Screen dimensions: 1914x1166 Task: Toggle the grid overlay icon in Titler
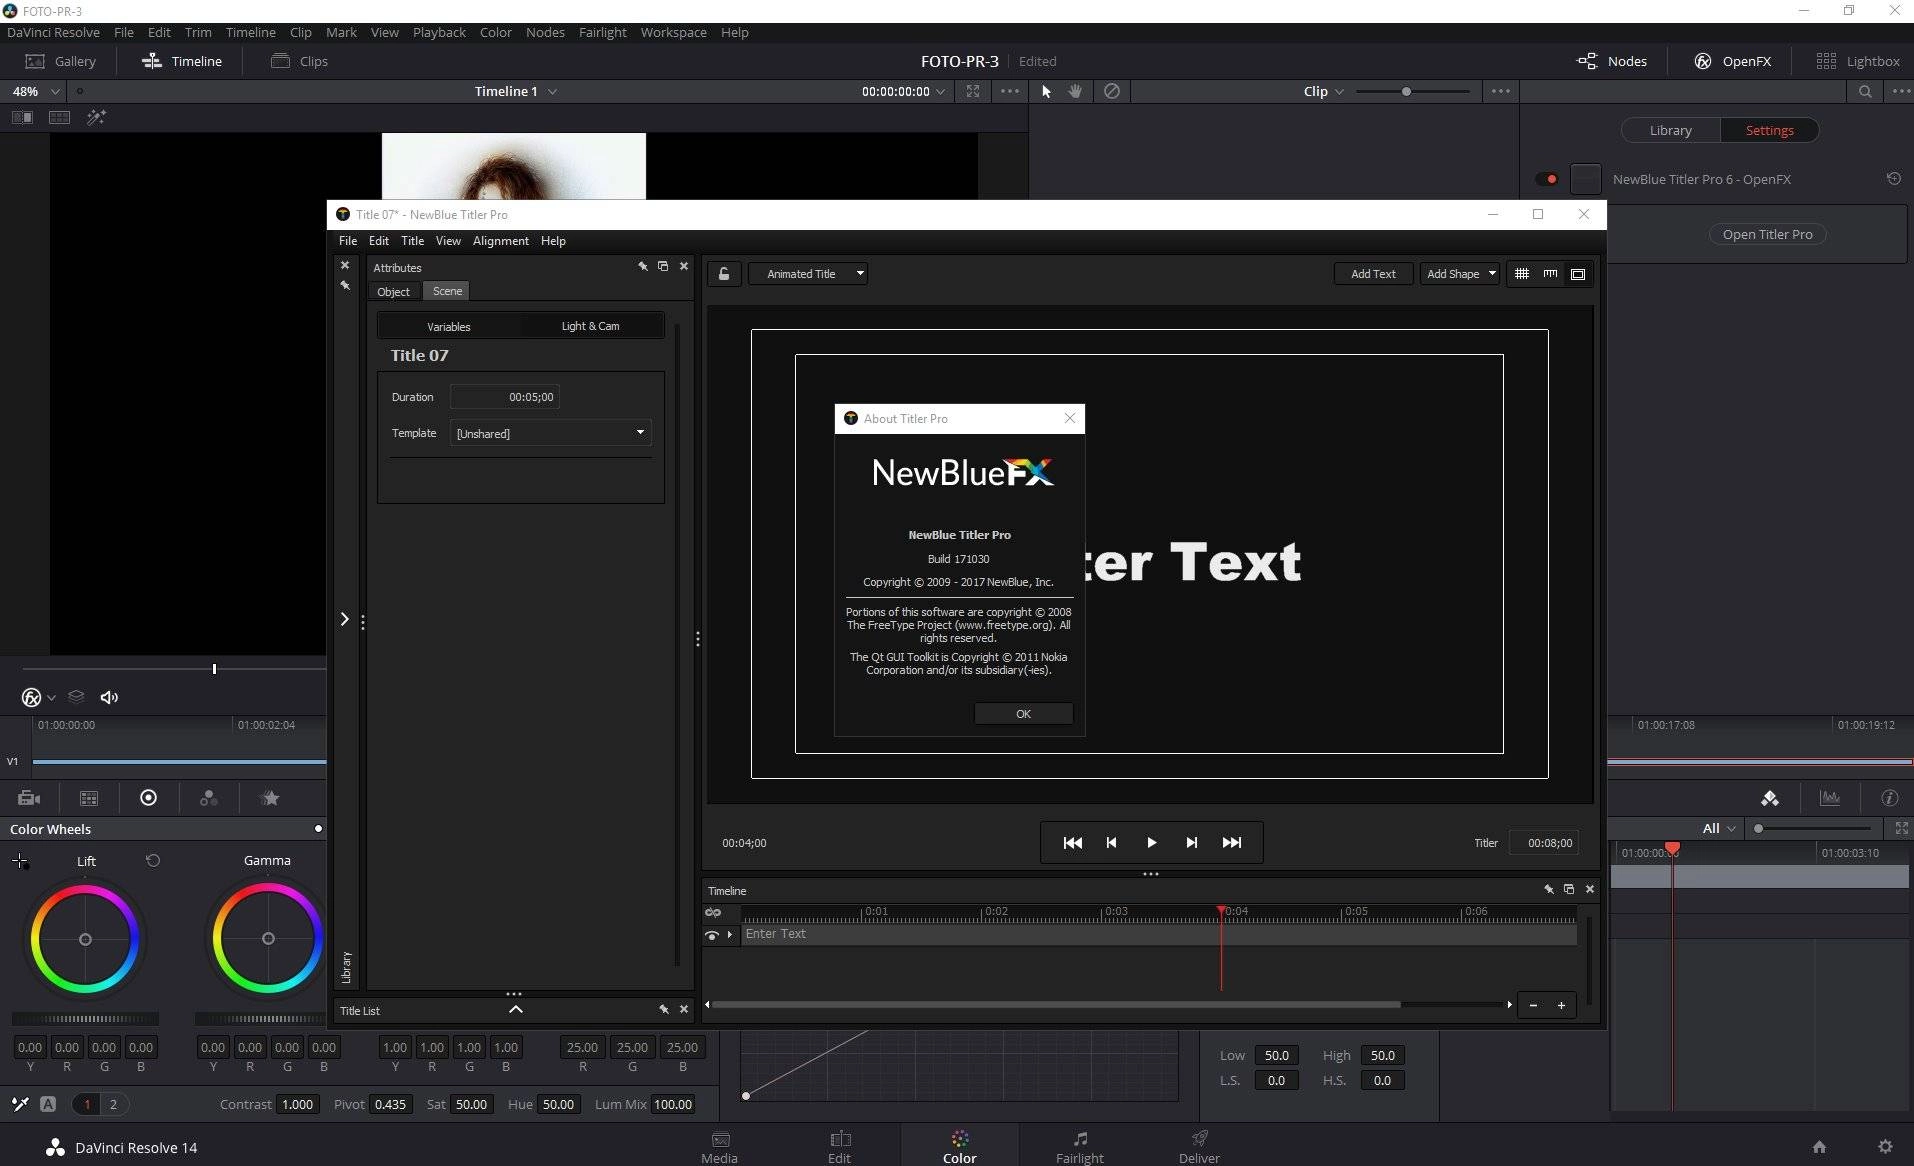click(x=1521, y=274)
